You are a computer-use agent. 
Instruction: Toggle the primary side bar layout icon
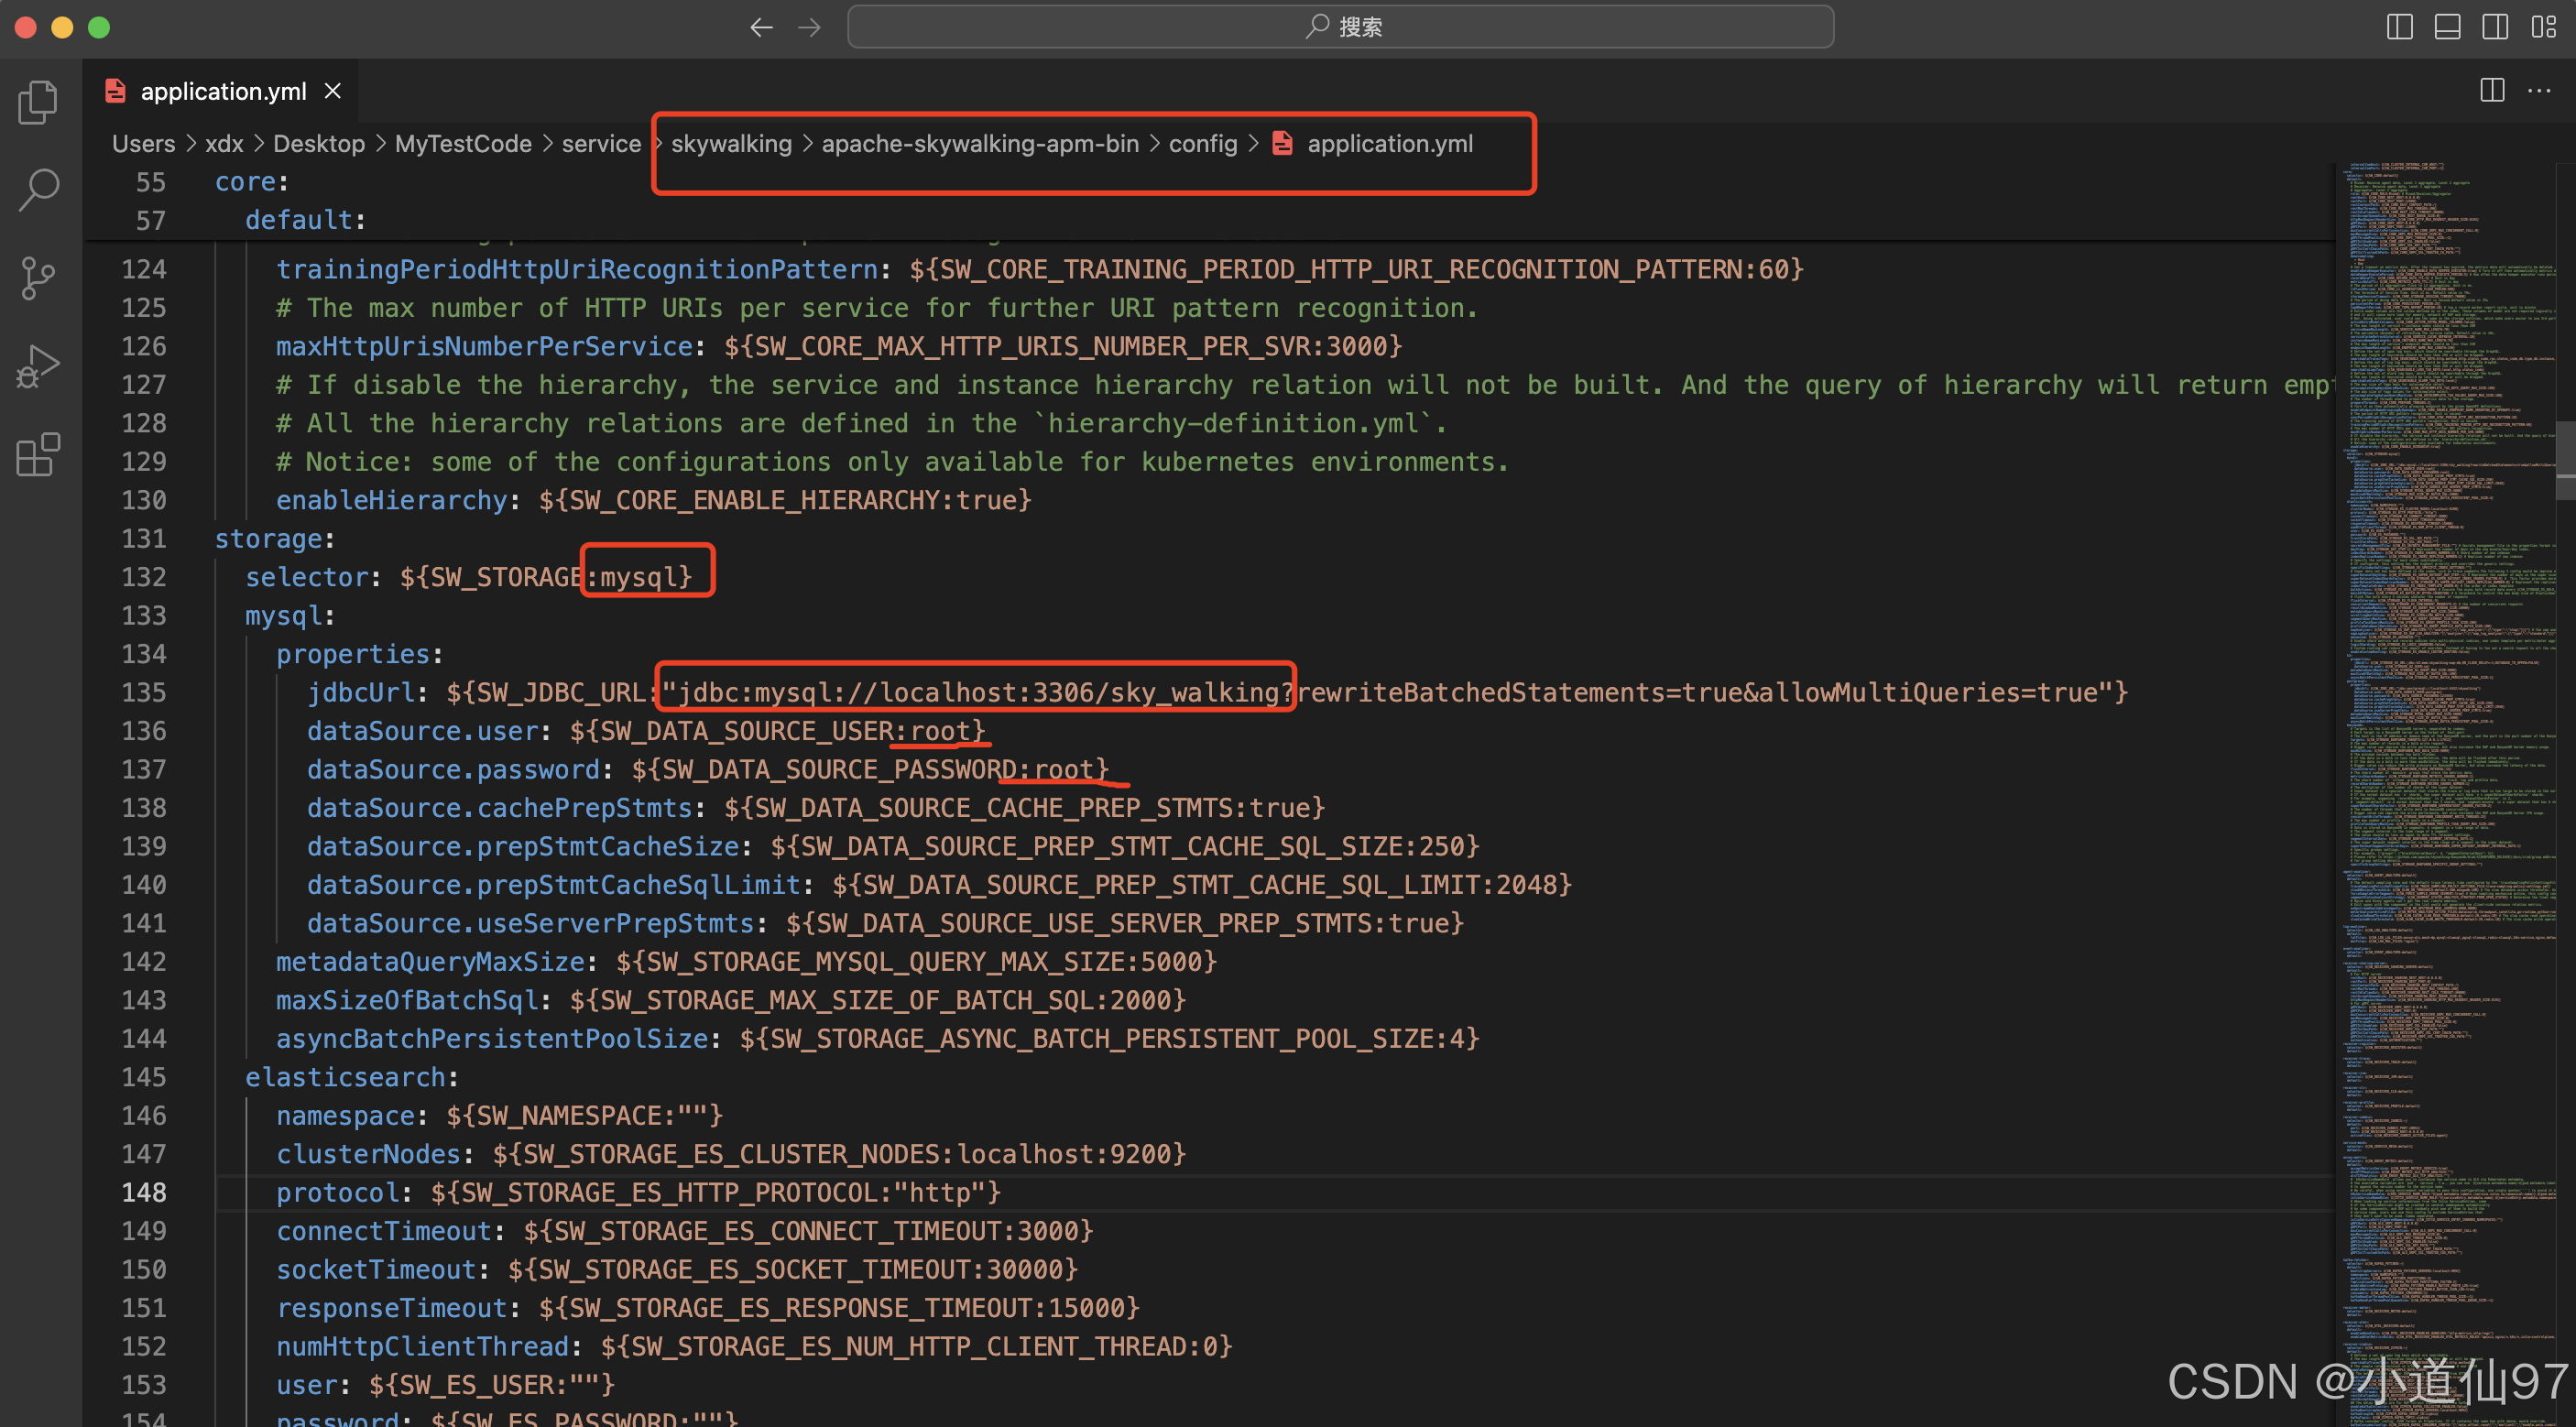pyautogui.click(x=2399, y=27)
